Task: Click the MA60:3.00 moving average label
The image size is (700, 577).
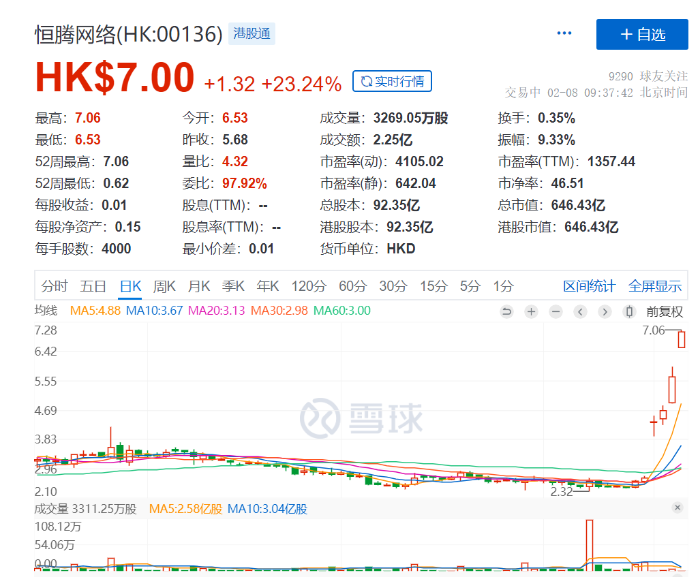Action: (342, 310)
